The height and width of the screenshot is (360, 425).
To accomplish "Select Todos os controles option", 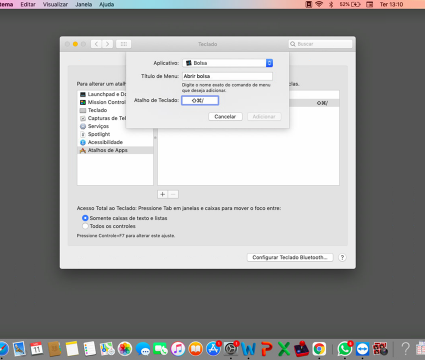I will [x=85, y=226].
